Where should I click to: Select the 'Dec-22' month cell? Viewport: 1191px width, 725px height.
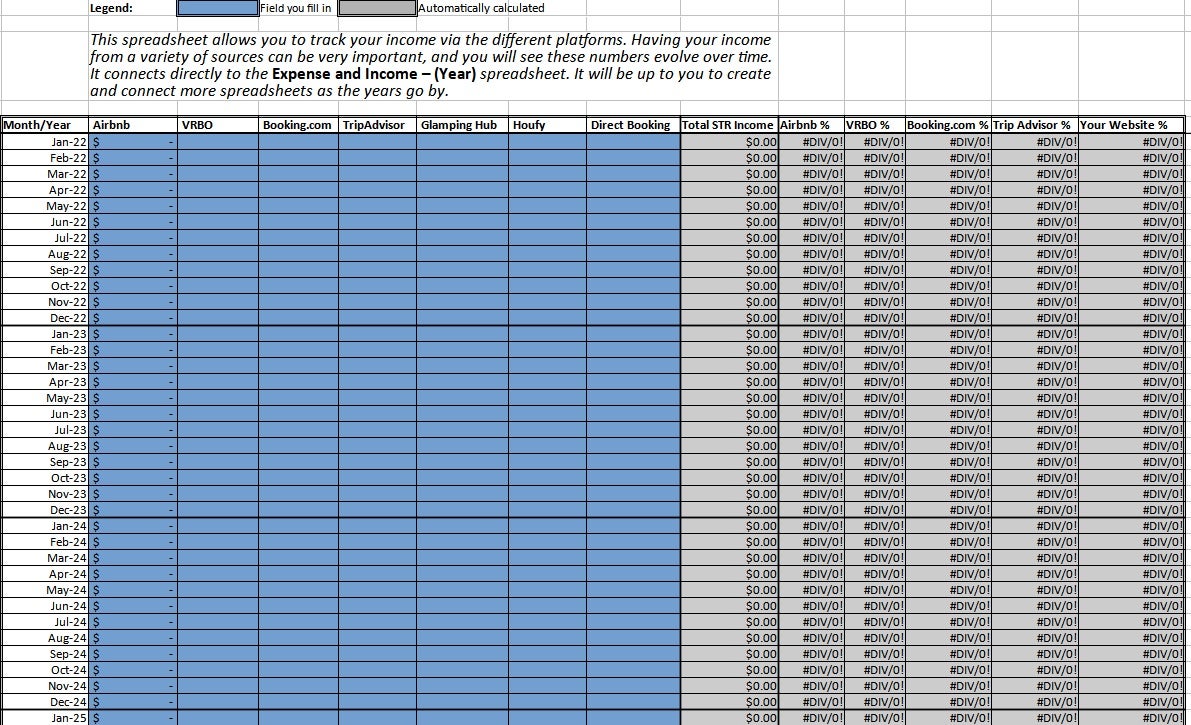coord(45,318)
